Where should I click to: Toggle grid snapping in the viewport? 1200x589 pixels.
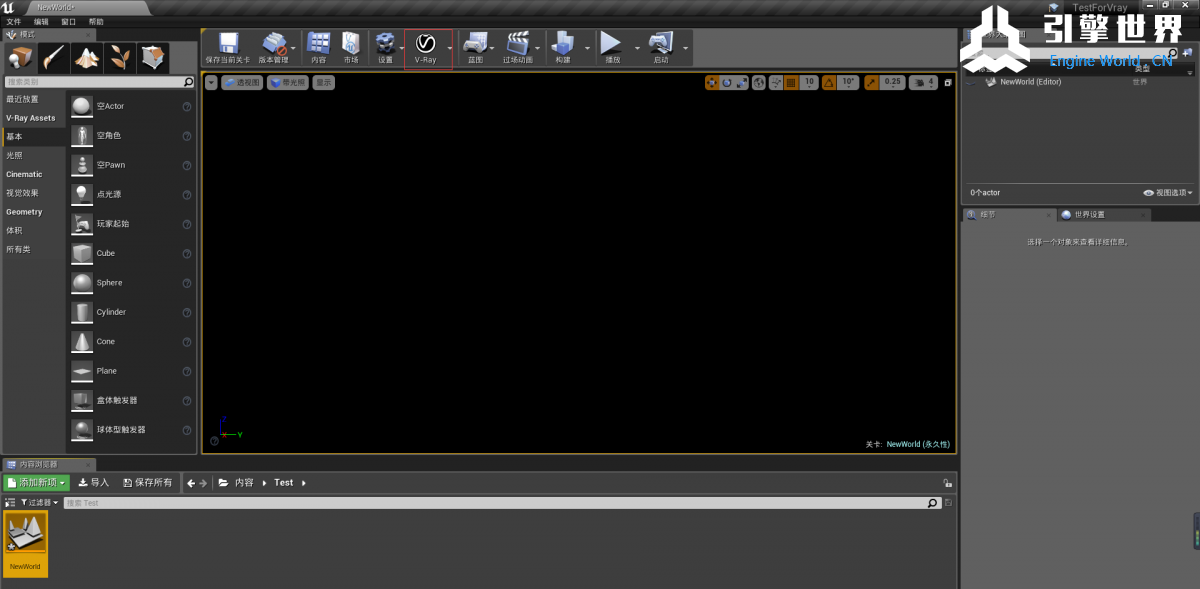pyautogui.click(x=791, y=82)
